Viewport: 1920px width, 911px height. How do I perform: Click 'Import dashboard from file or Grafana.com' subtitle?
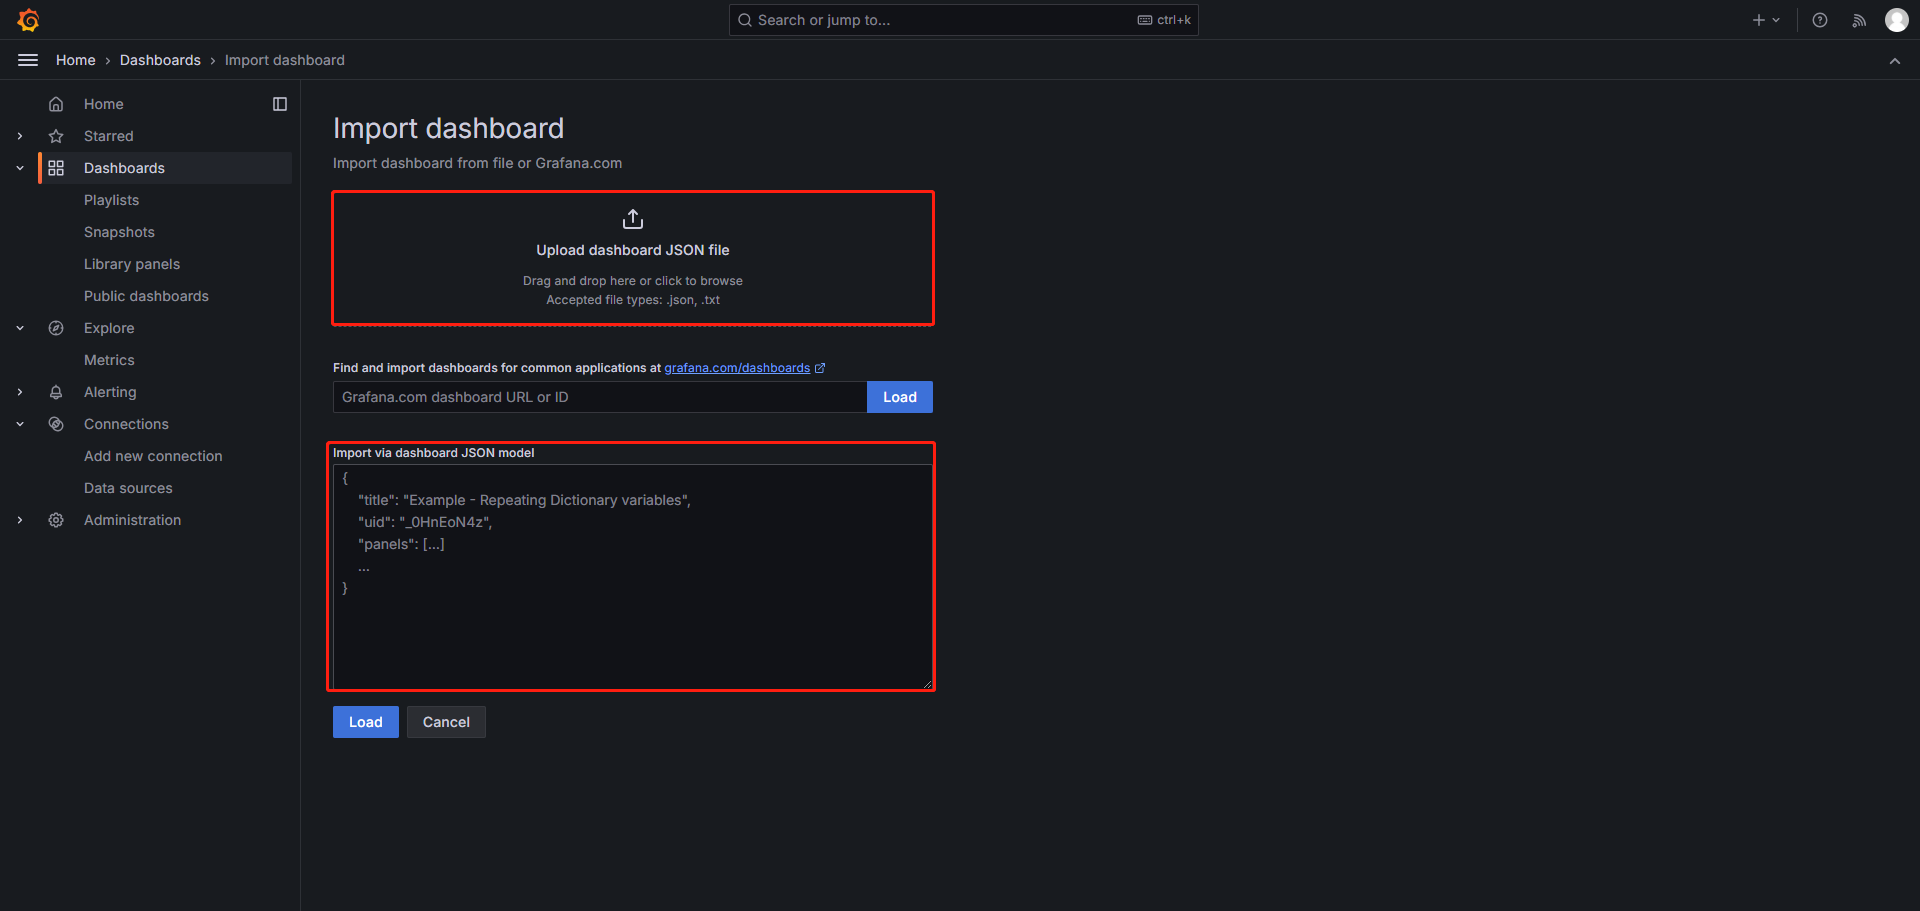pos(477,163)
